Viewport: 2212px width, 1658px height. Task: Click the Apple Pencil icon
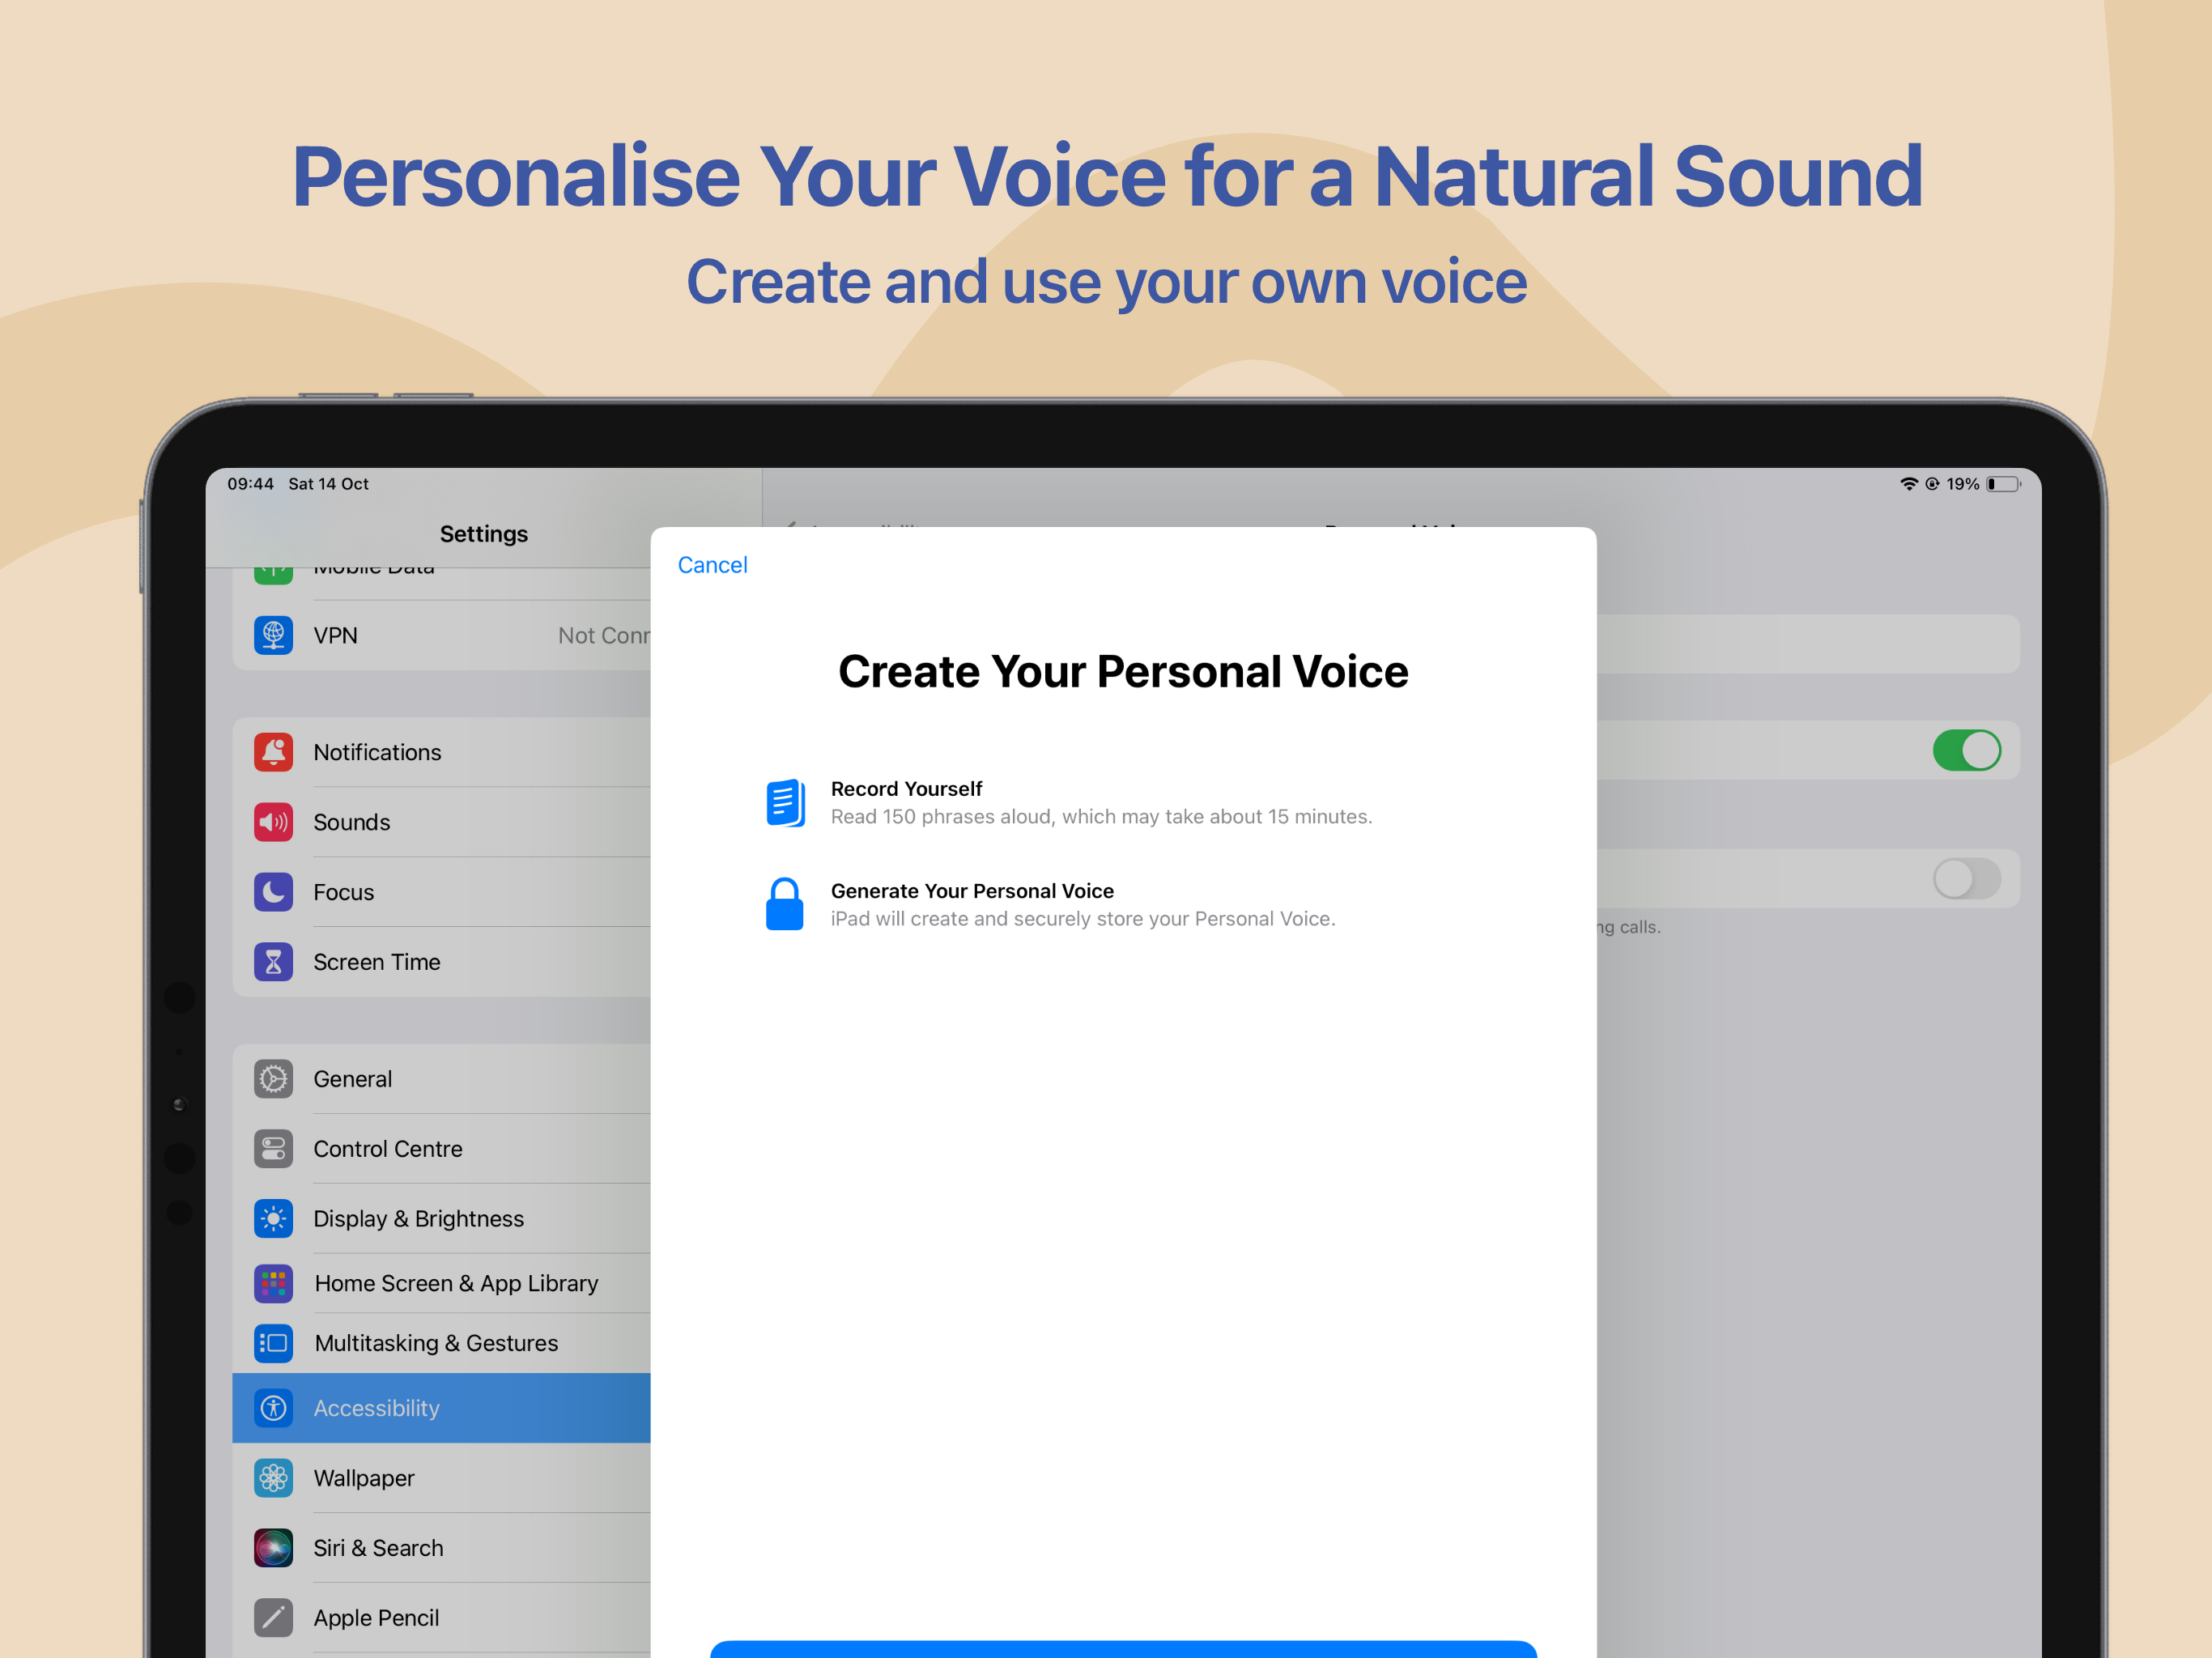pos(273,1618)
